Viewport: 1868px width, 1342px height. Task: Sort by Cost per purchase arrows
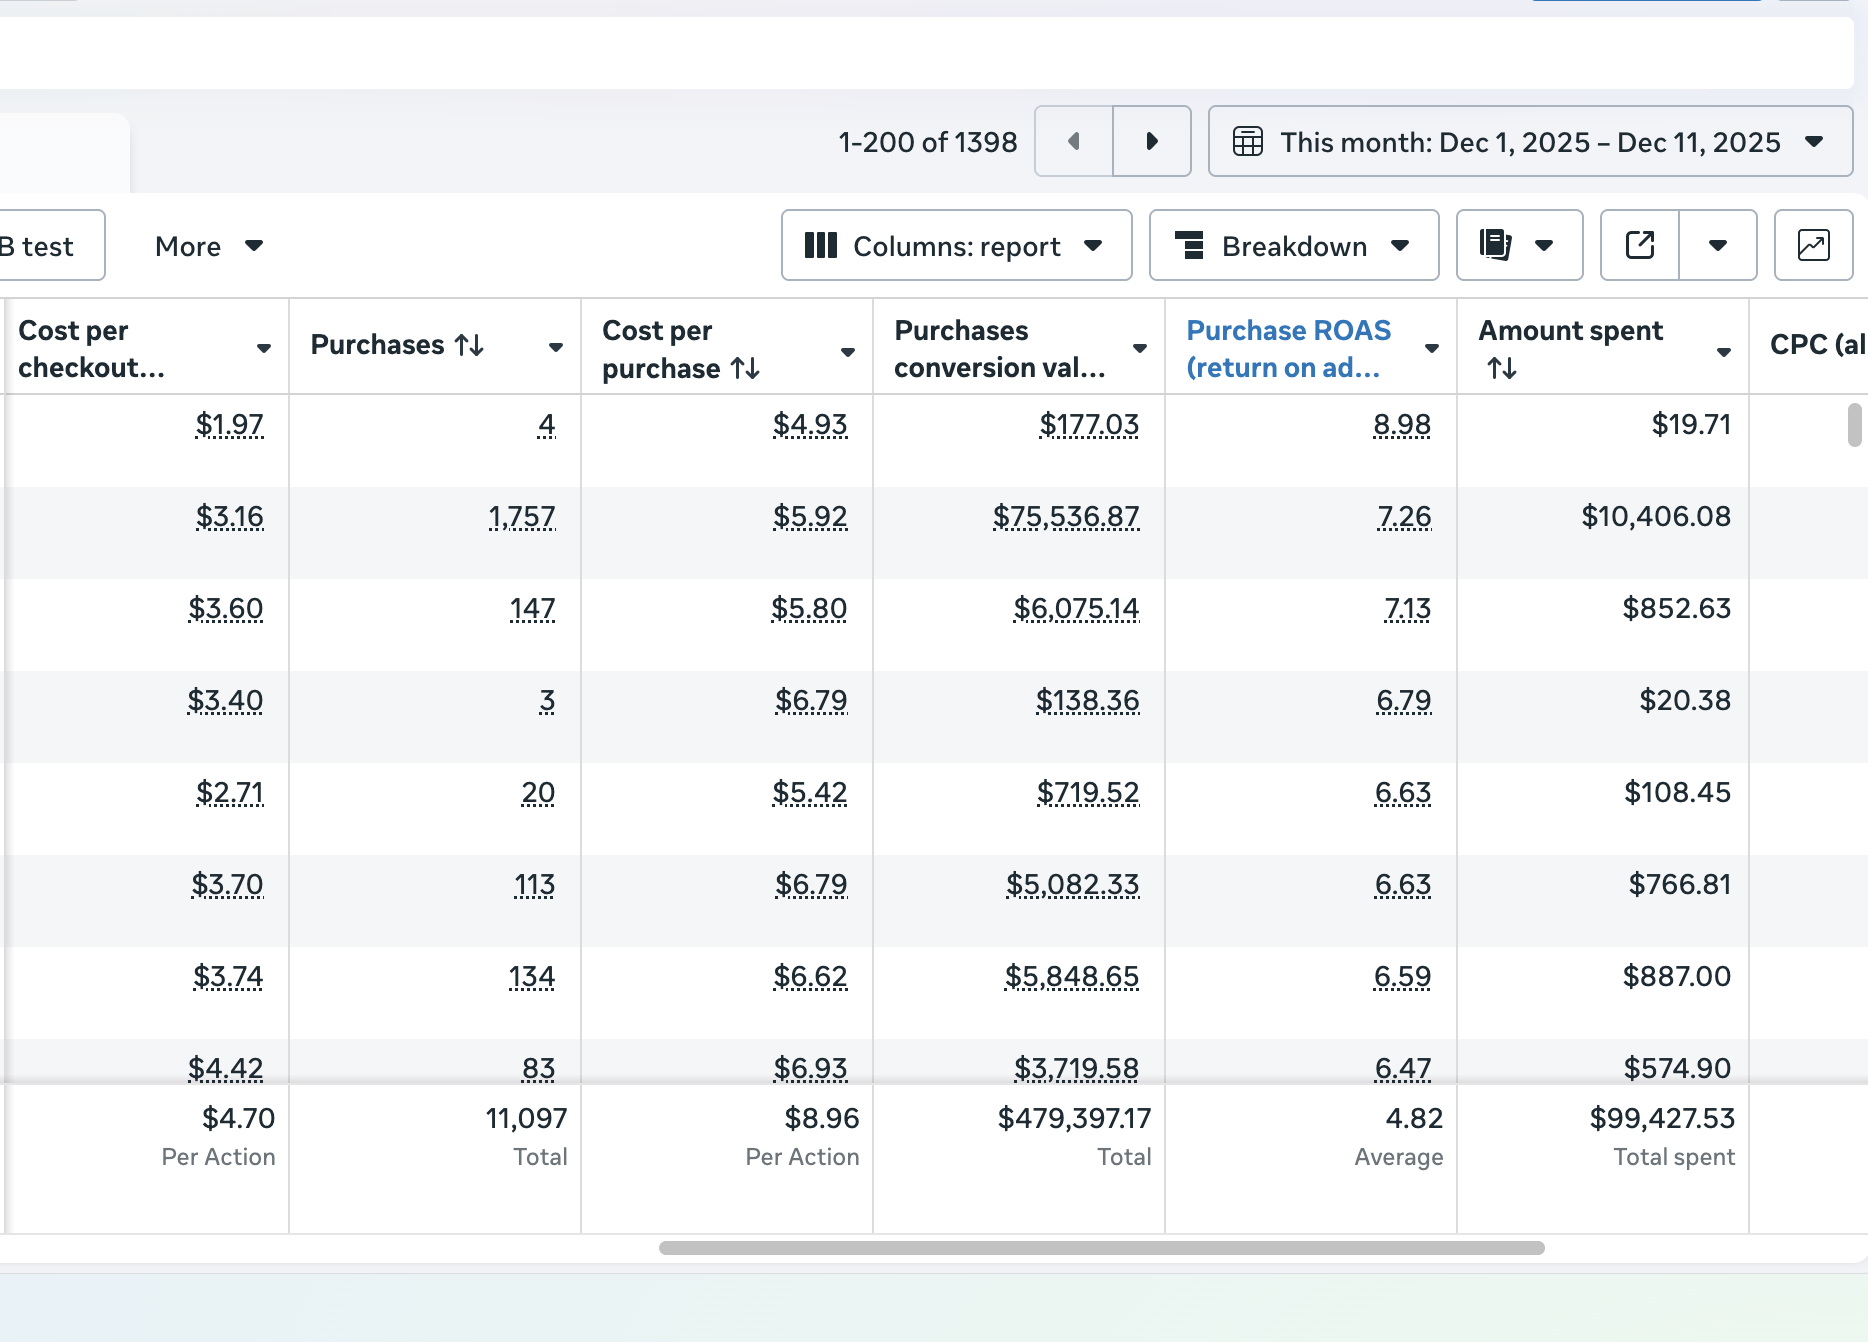point(745,369)
